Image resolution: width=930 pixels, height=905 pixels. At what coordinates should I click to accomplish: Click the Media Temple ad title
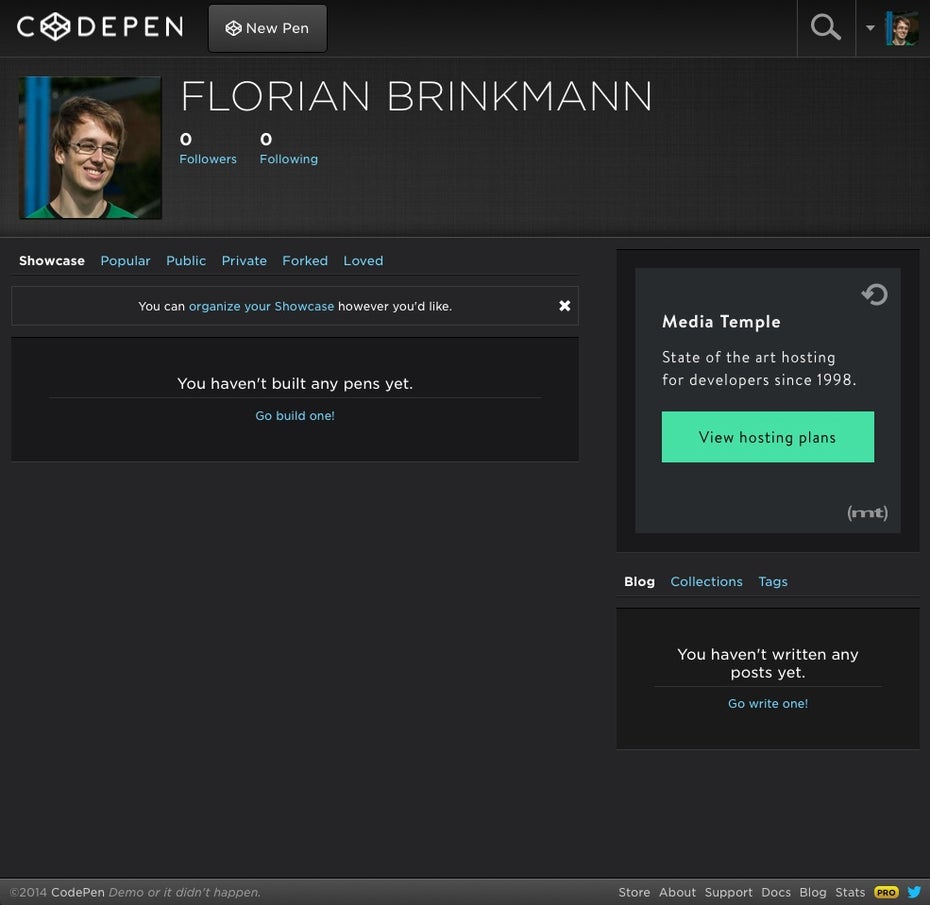721,321
